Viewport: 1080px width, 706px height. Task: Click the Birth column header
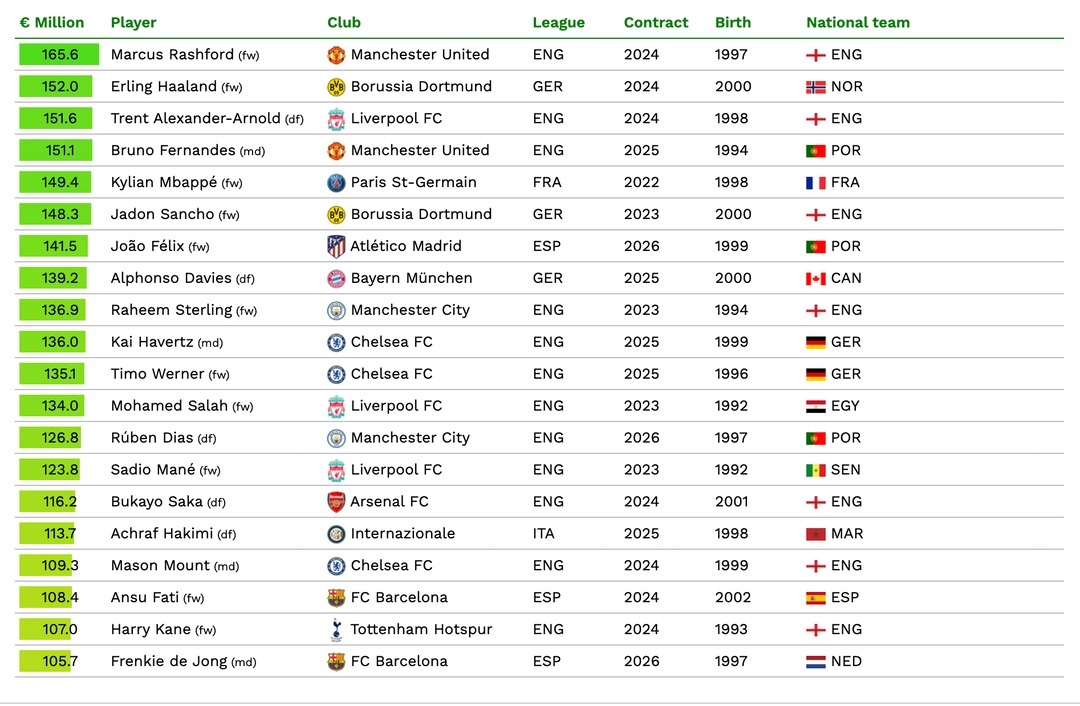pyautogui.click(x=731, y=22)
